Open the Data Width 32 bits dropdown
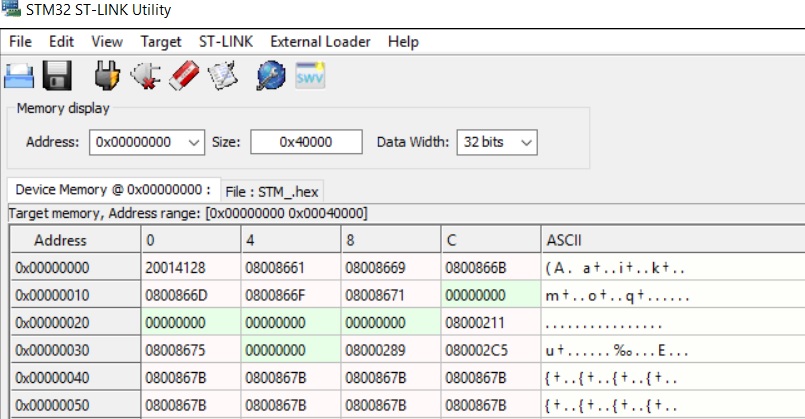Image resolution: width=805 pixels, height=419 pixels. tap(497, 142)
